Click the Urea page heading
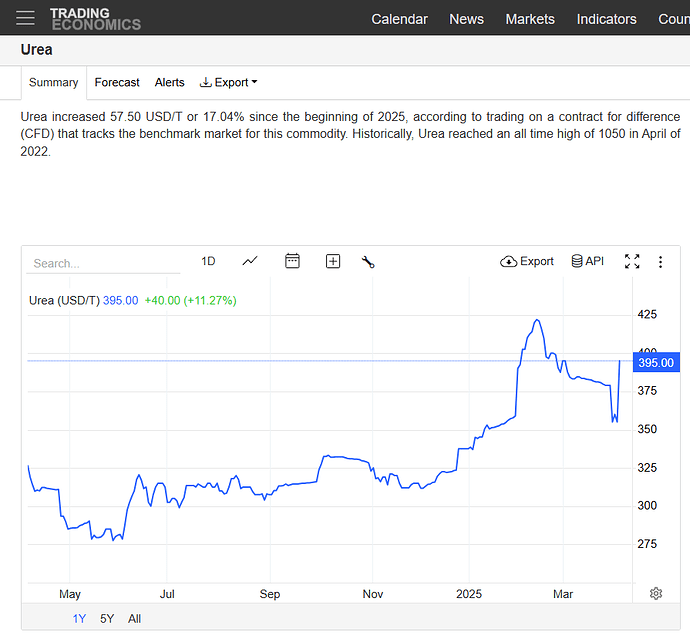 point(37,50)
